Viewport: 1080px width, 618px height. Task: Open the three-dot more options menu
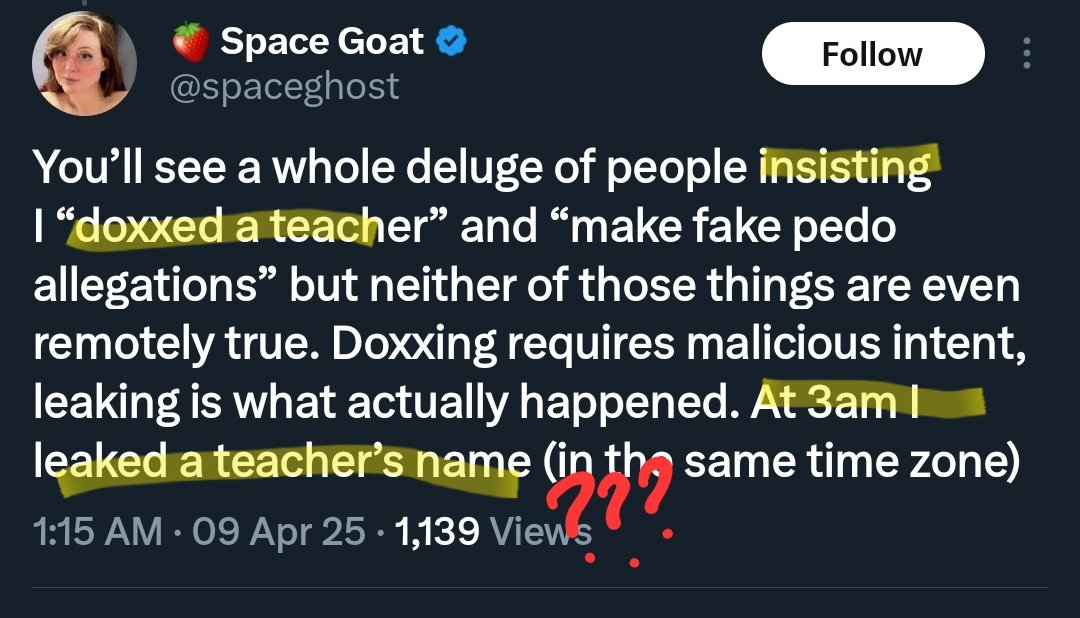point(1026,54)
